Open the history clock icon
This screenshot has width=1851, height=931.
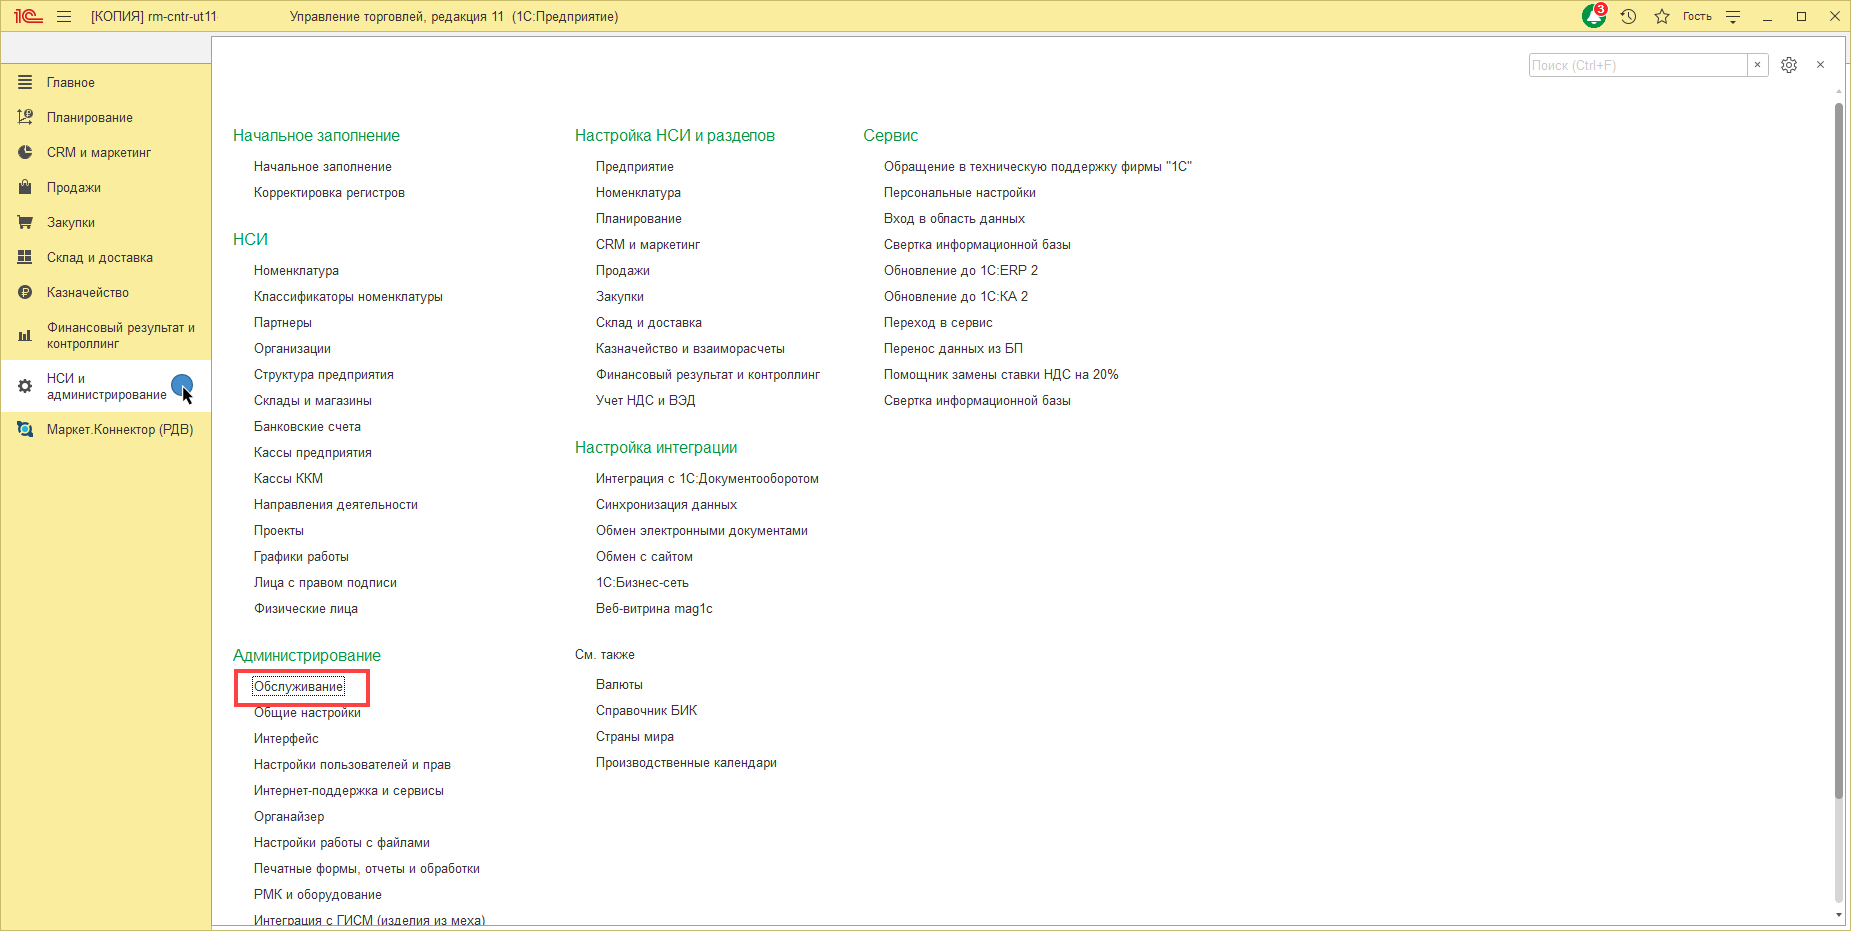pyautogui.click(x=1628, y=16)
